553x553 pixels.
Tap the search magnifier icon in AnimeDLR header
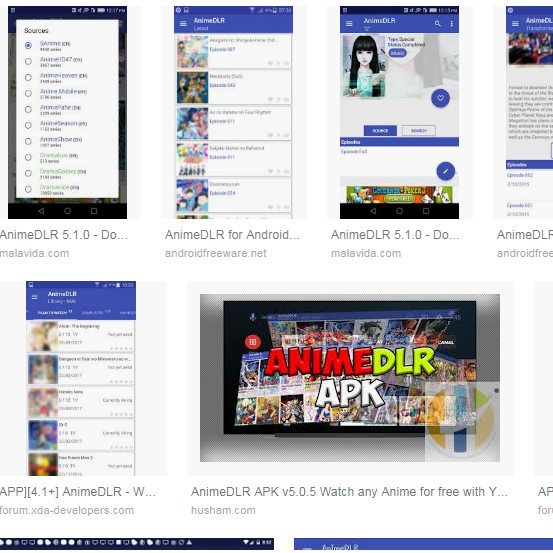tap(438, 24)
